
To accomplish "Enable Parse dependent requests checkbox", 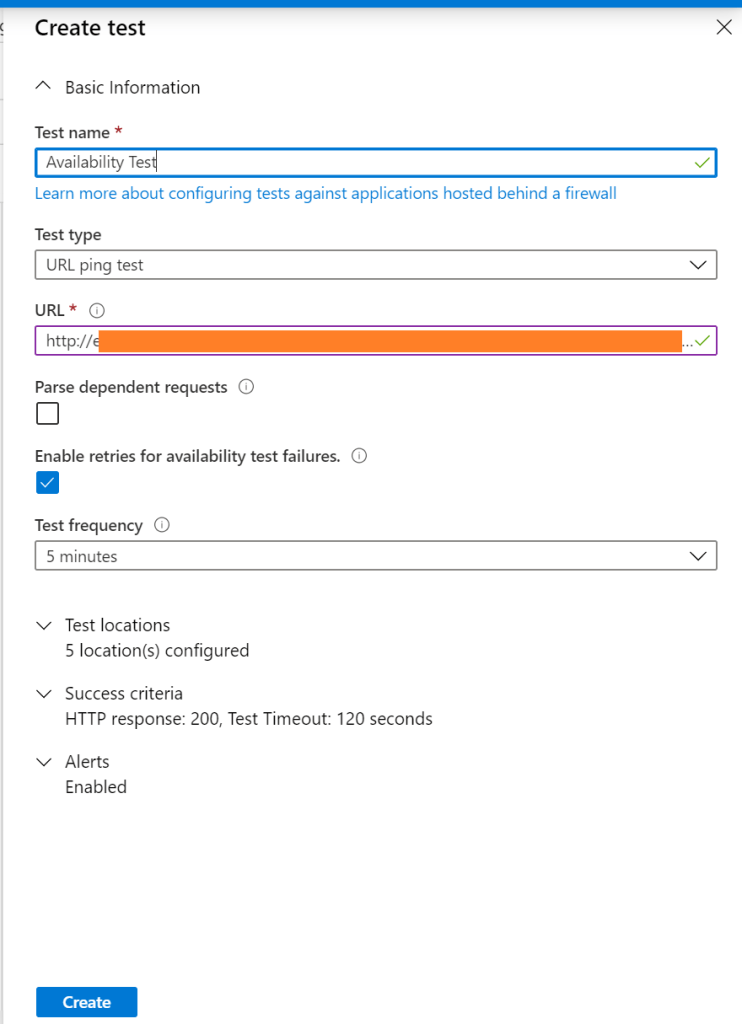I will point(47,413).
